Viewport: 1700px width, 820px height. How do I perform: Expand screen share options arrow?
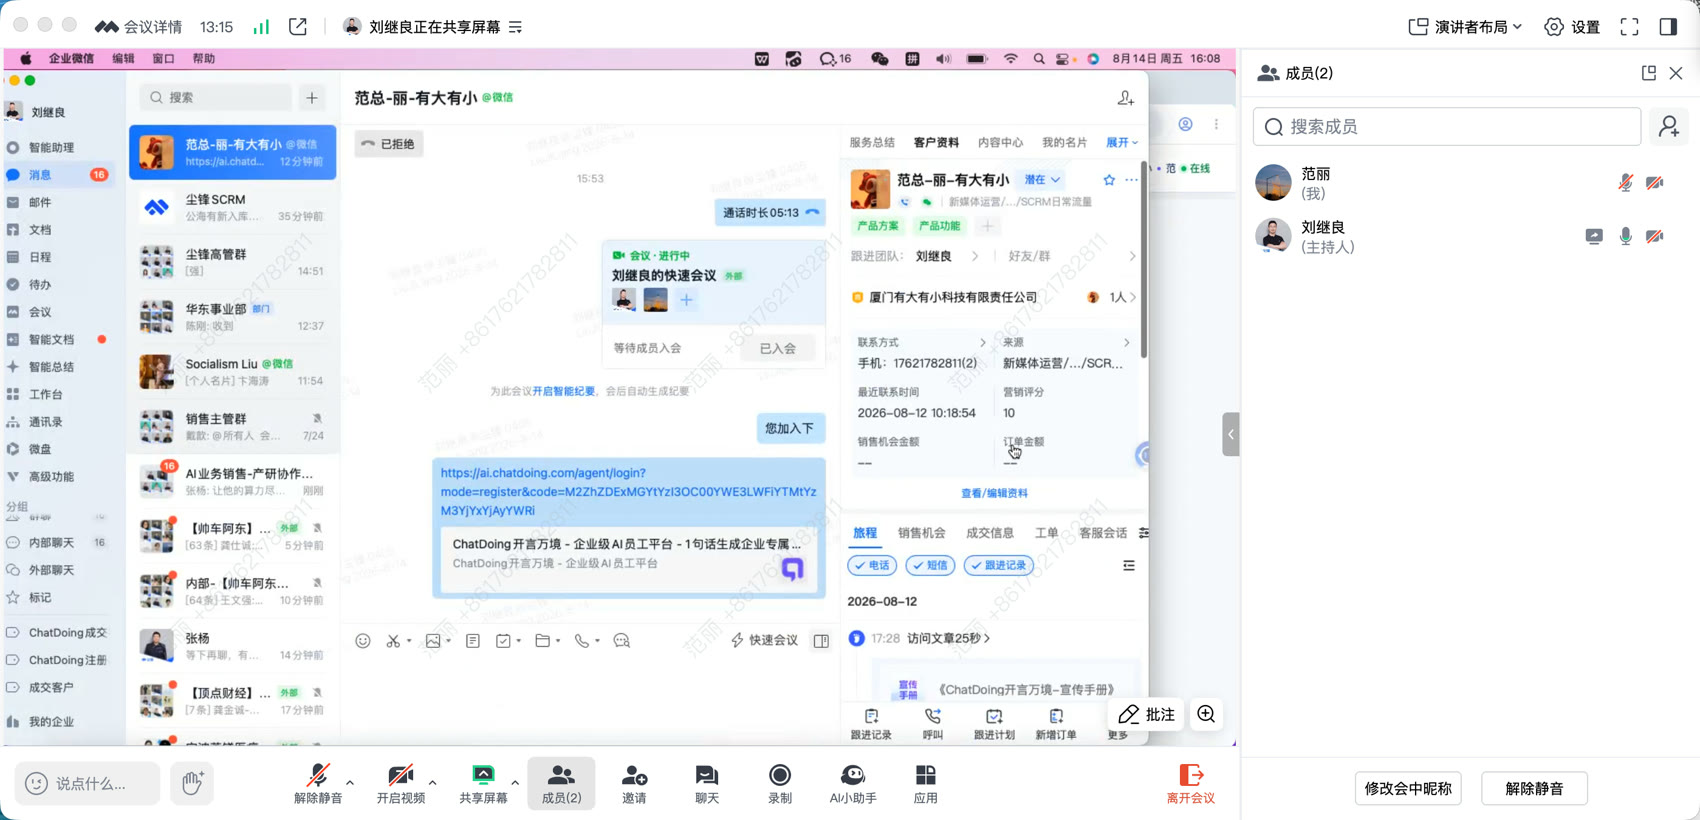515,782
